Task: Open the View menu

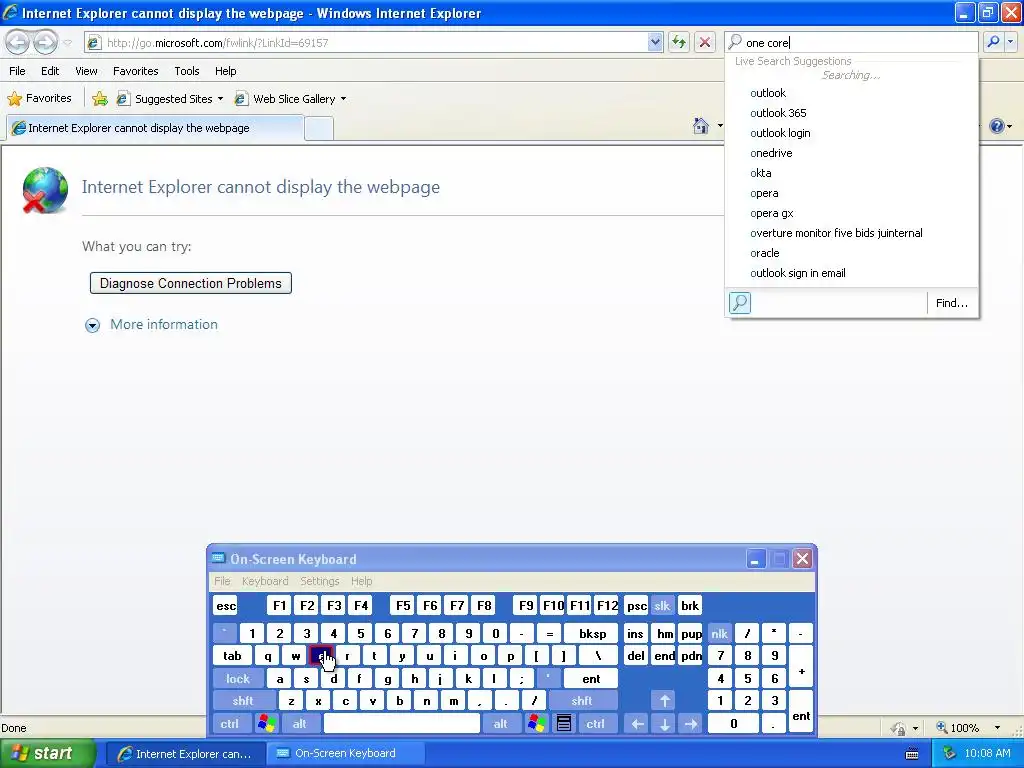Action: point(86,71)
